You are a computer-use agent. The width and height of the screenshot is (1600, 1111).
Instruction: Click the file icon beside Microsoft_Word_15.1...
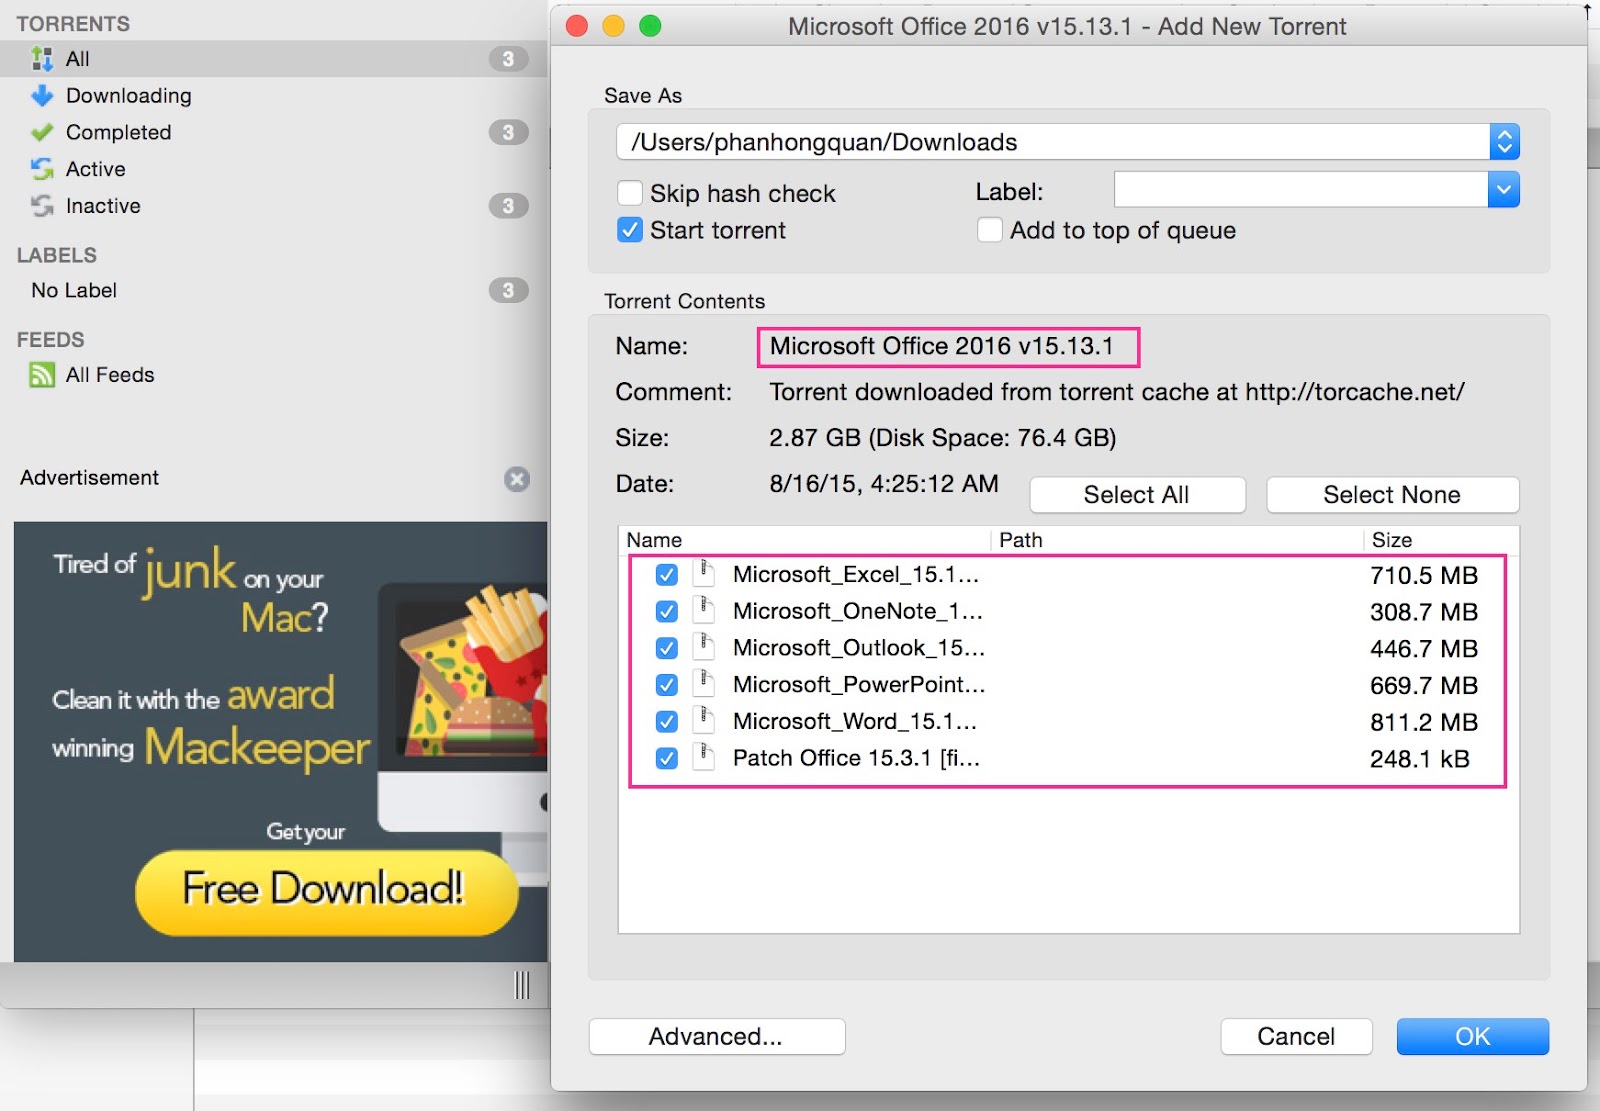click(x=704, y=720)
